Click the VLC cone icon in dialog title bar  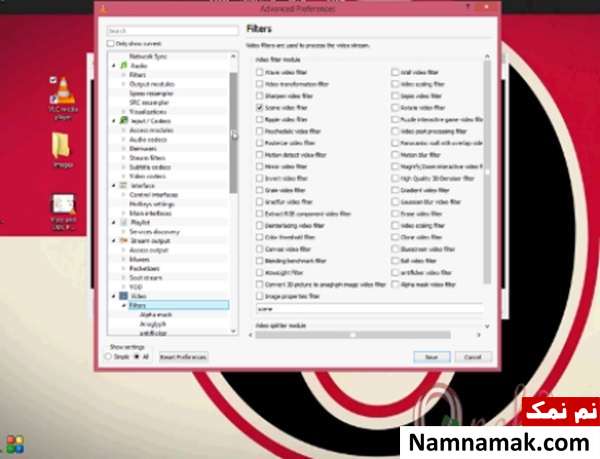point(103,9)
